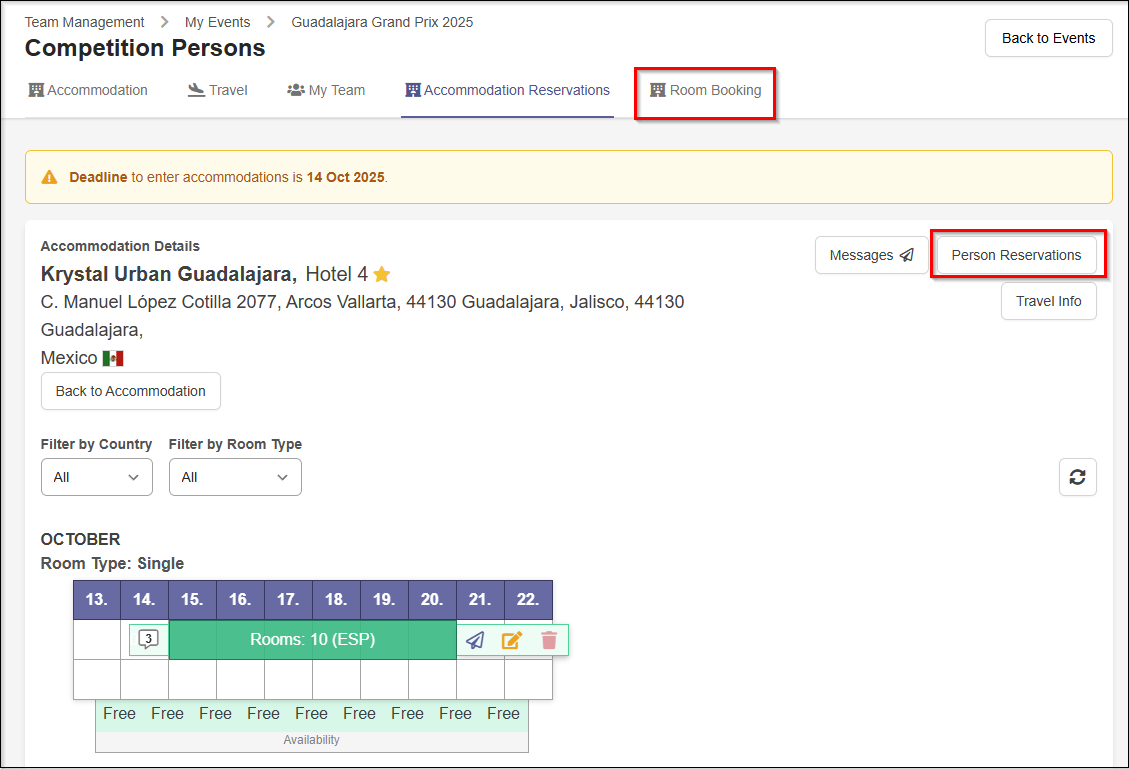The width and height of the screenshot is (1129, 769).
Task: Select the My Team tab
Action: [326, 91]
